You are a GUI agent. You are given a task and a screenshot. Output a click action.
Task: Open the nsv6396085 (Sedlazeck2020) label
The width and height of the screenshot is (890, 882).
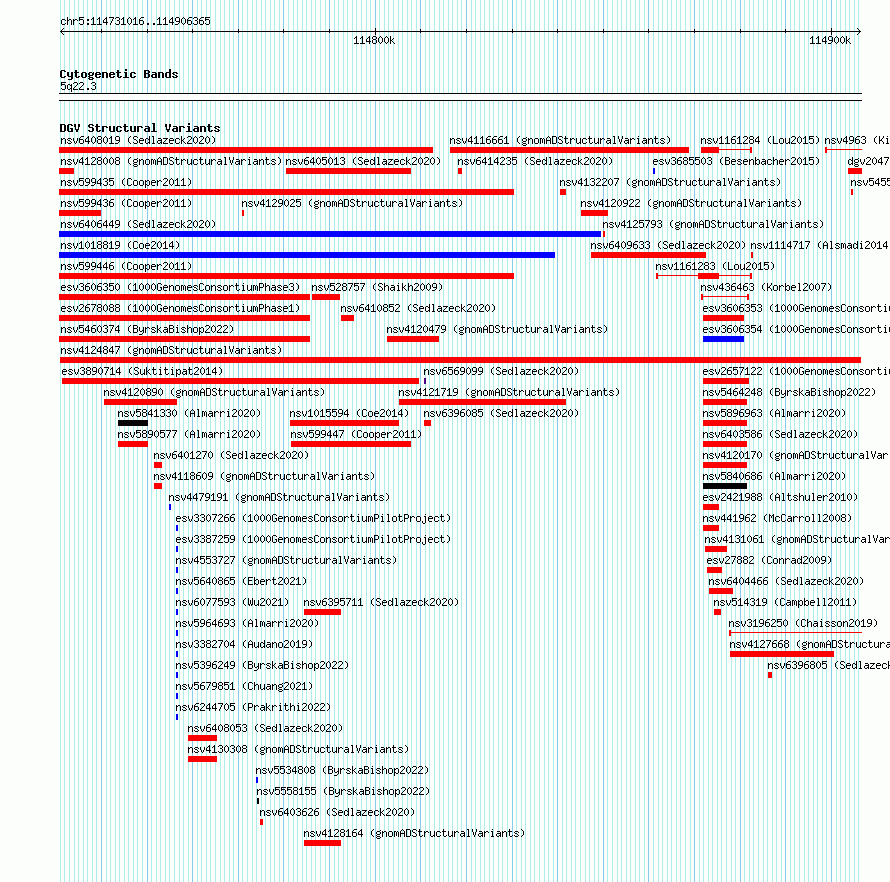(x=501, y=413)
